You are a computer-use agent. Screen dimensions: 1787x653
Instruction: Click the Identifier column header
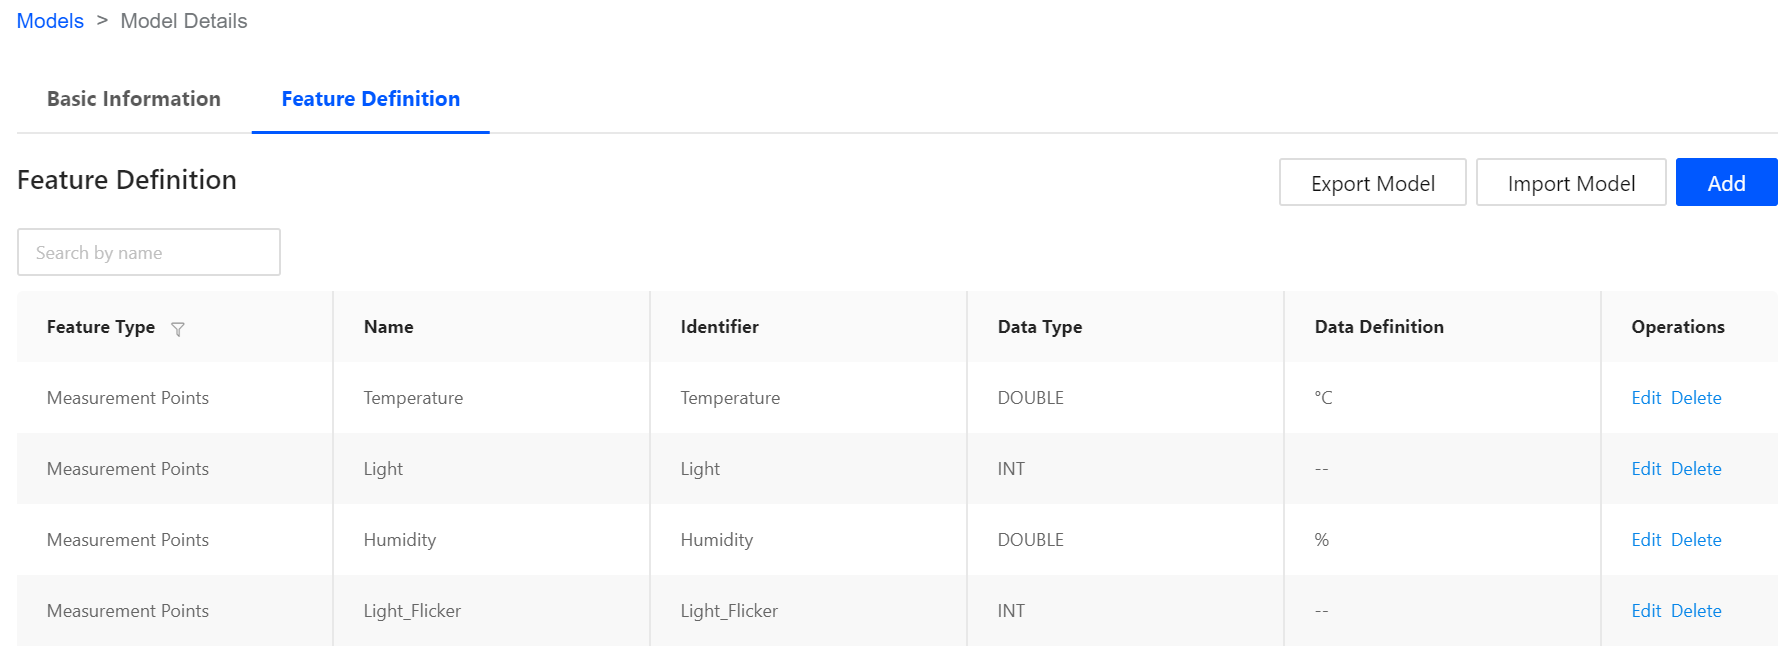pyautogui.click(x=719, y=327)
